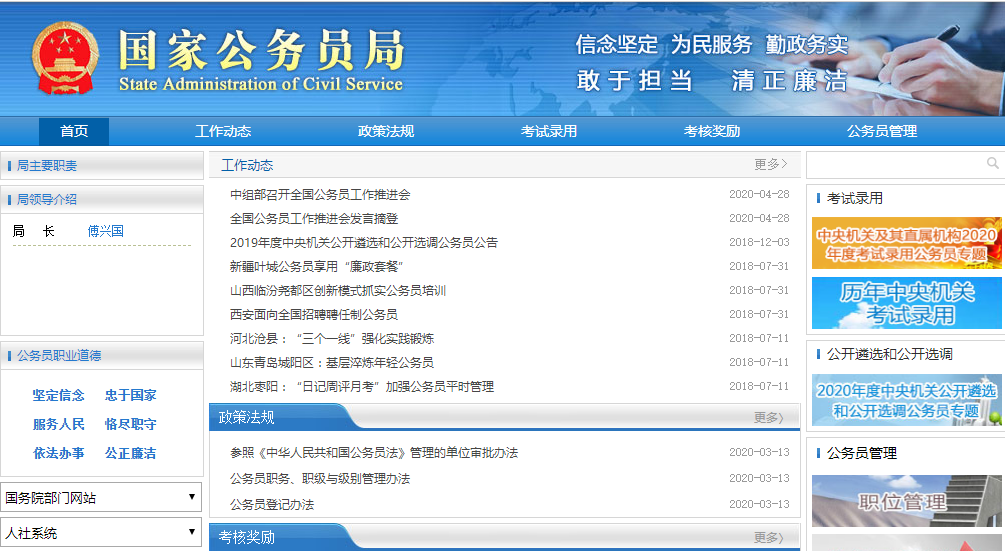Click 更多 in the 政策法规 section
This screenshot has width=1005, height=551.
coord(768,418)
